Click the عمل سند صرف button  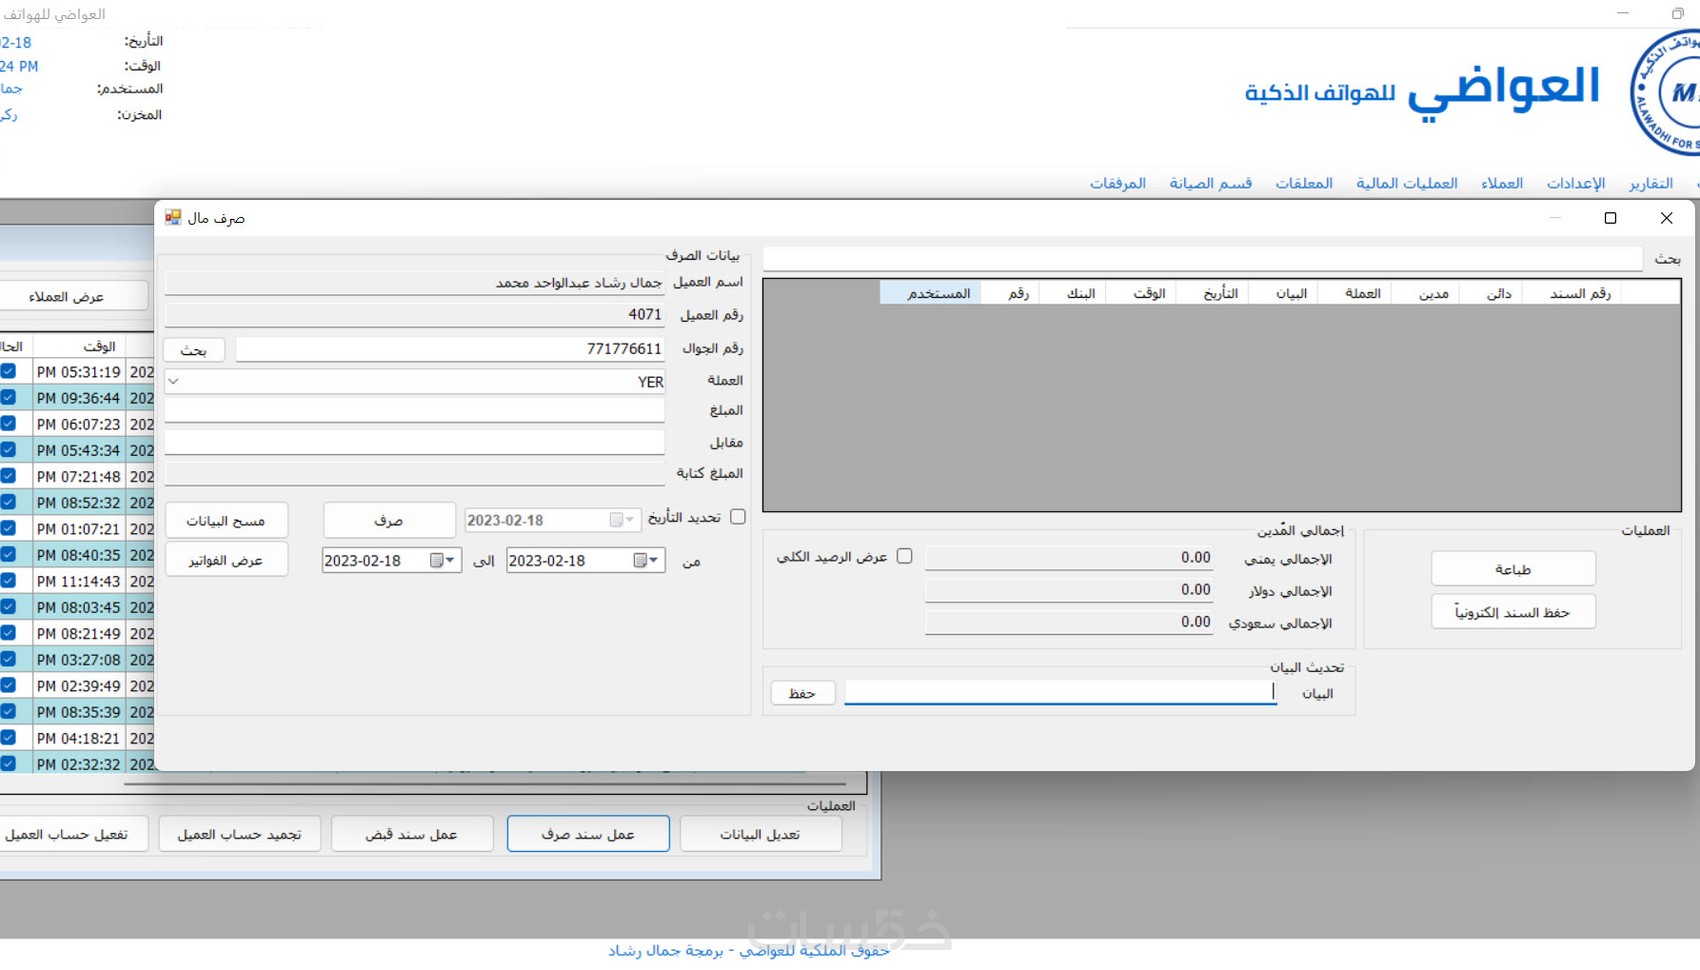point(588,834)
